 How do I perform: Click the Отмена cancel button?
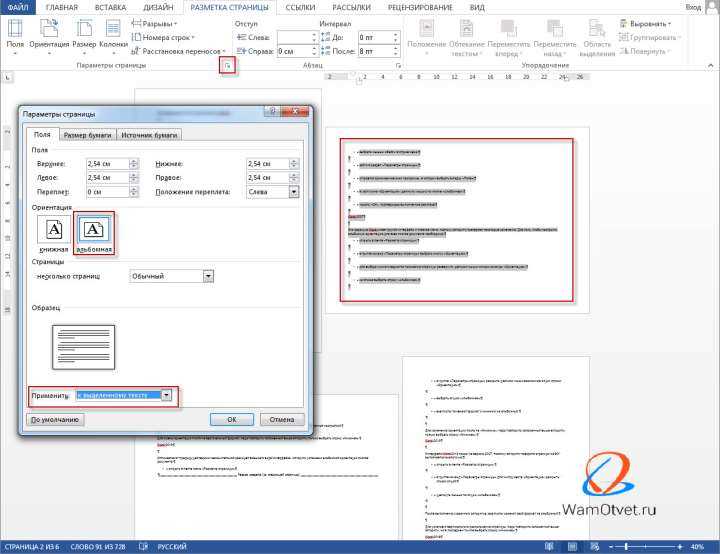point(282,419)
